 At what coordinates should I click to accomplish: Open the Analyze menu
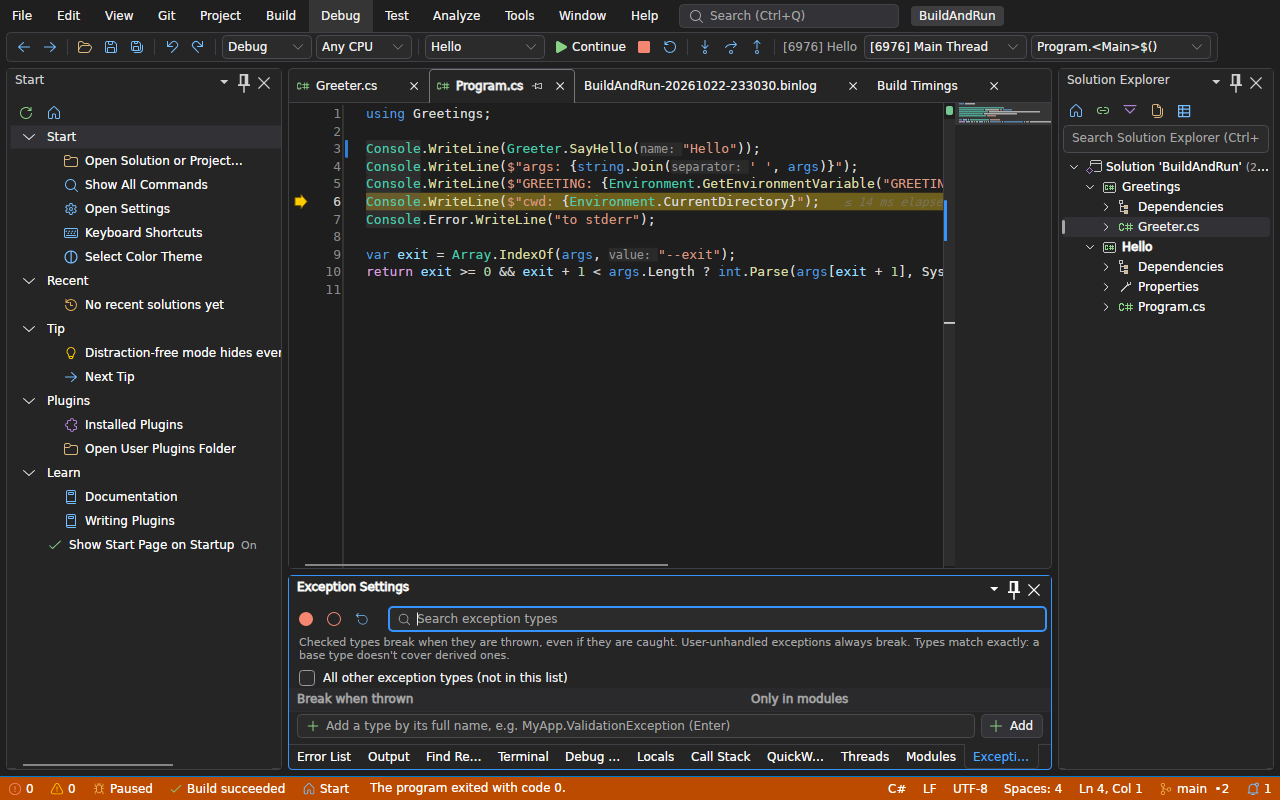click(x=456, y=15)
